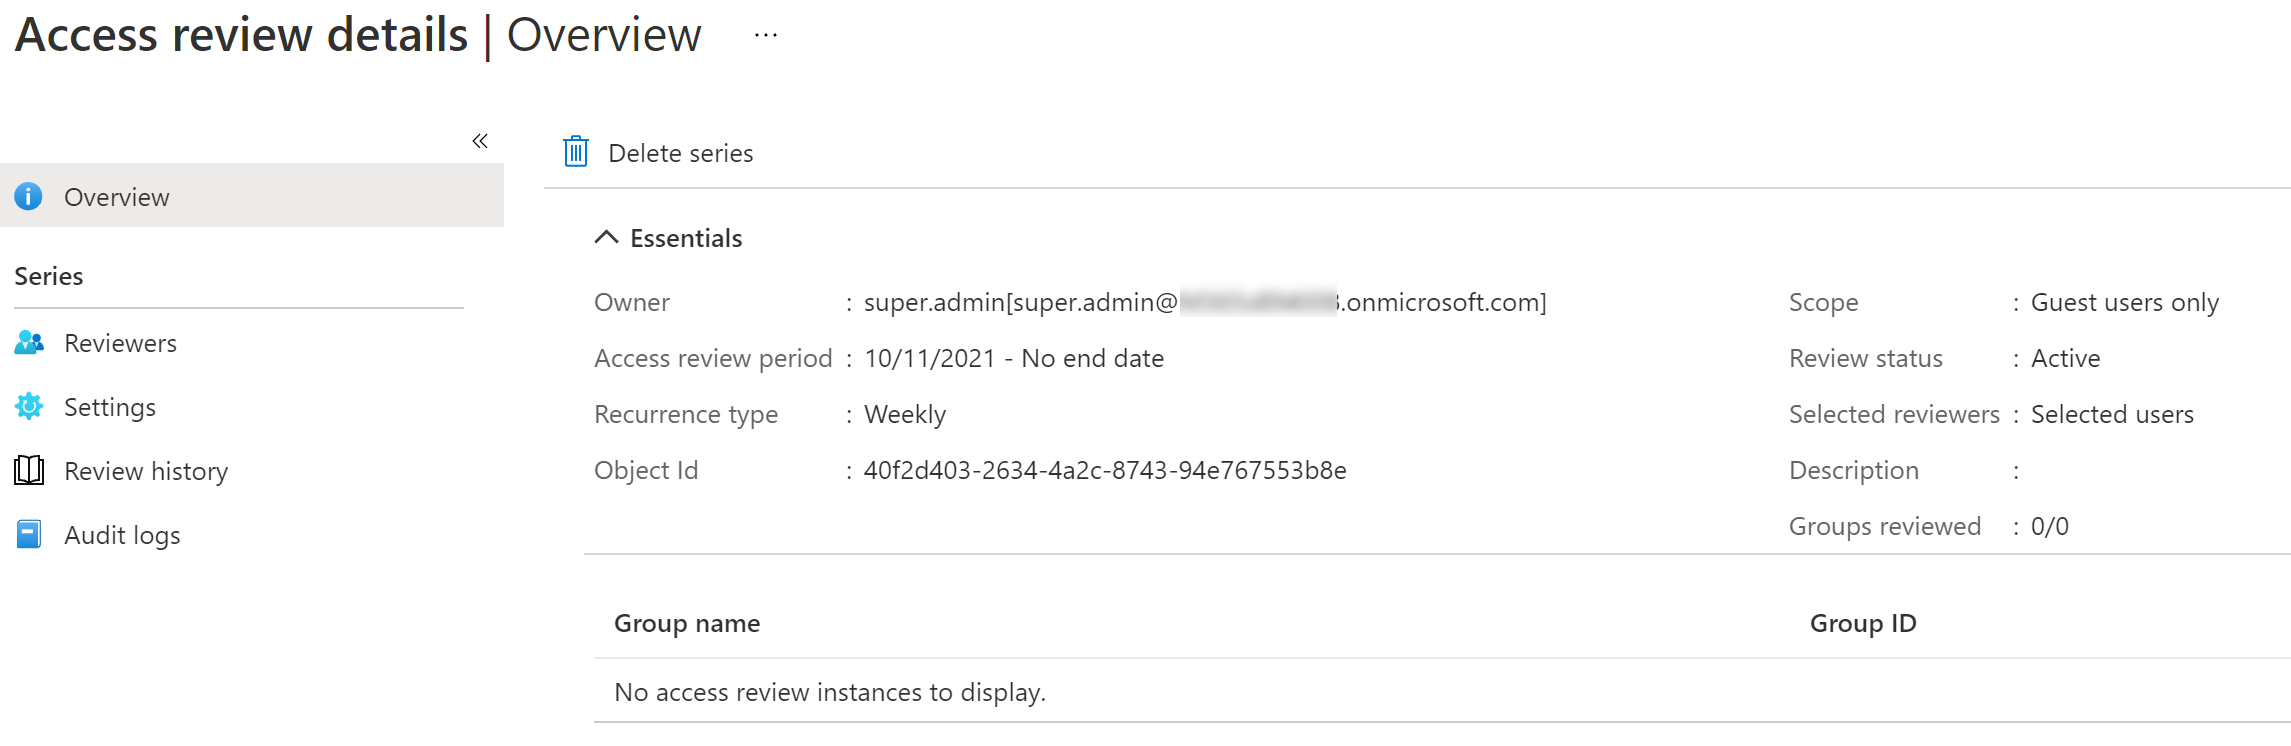Click the Review history book icon
The image size is (2291, 746).
(29, 470)
